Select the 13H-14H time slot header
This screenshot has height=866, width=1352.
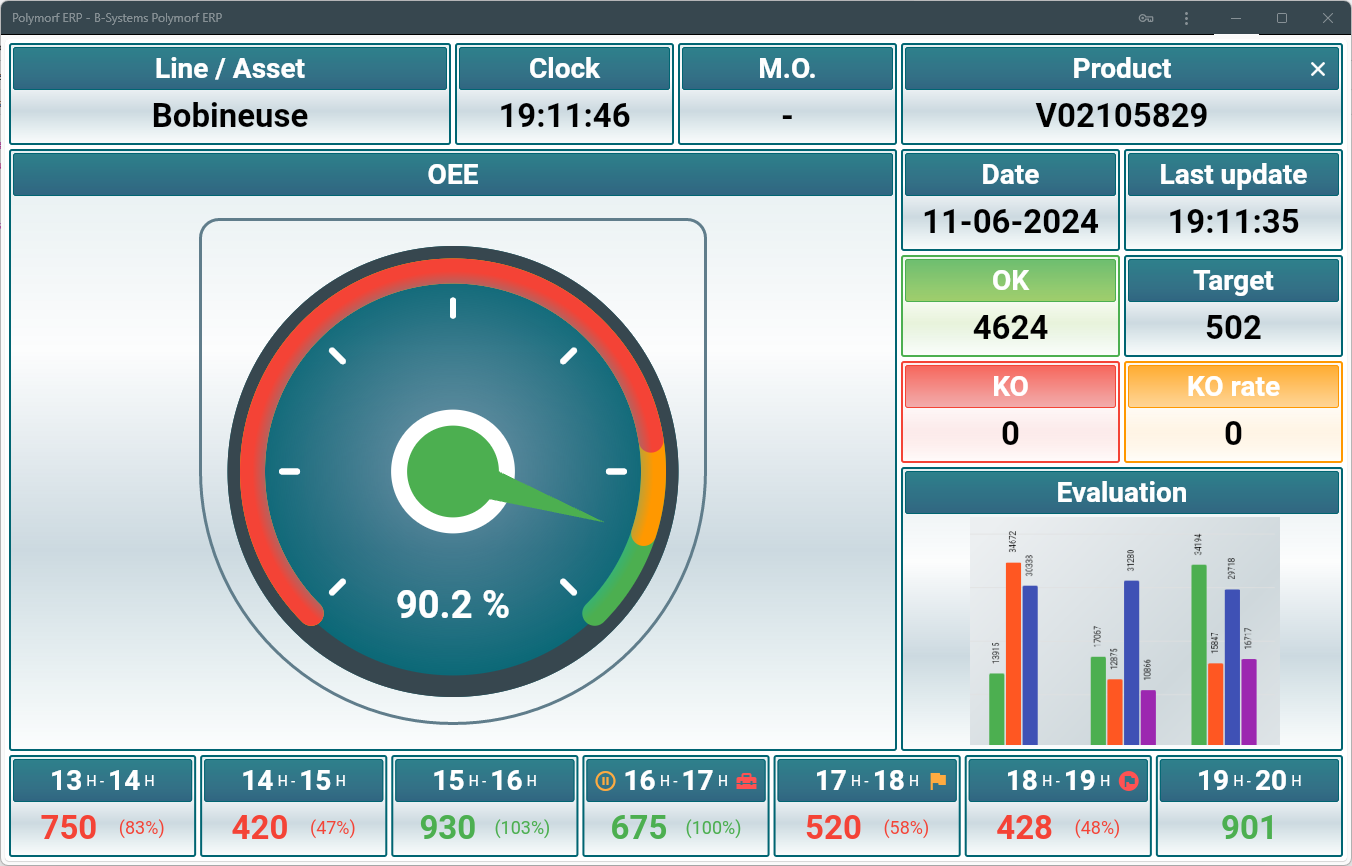tap(103, 780)
